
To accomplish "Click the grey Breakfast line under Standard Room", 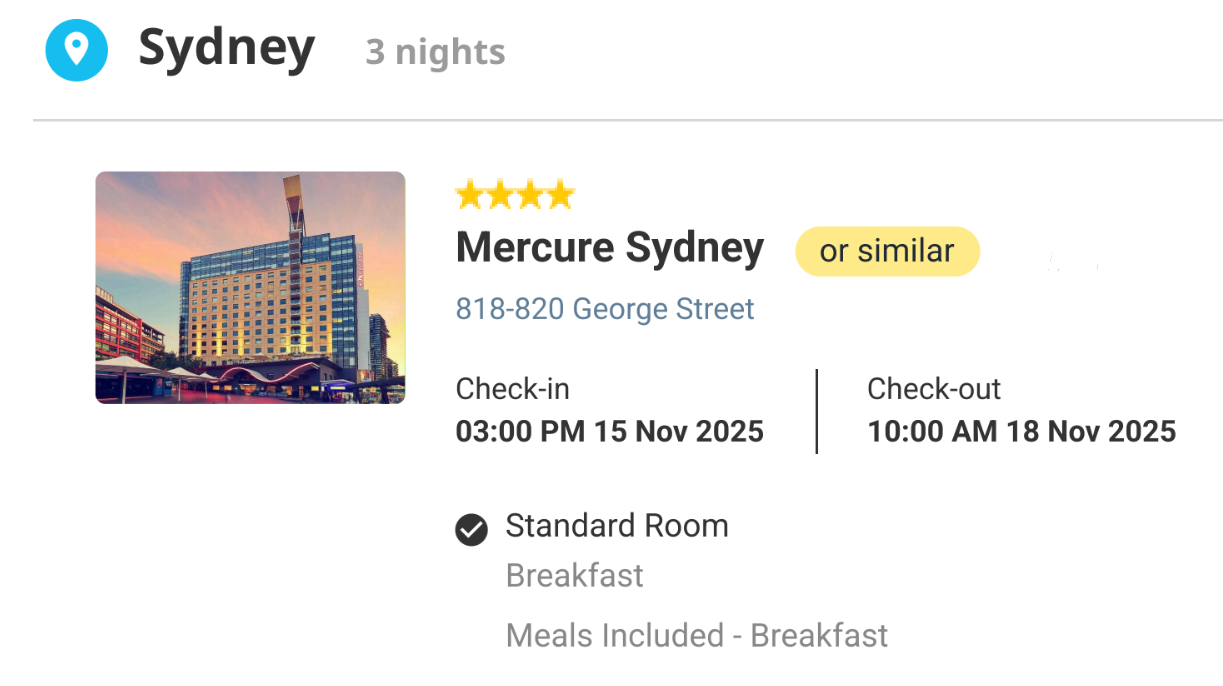I will (575, 576).
